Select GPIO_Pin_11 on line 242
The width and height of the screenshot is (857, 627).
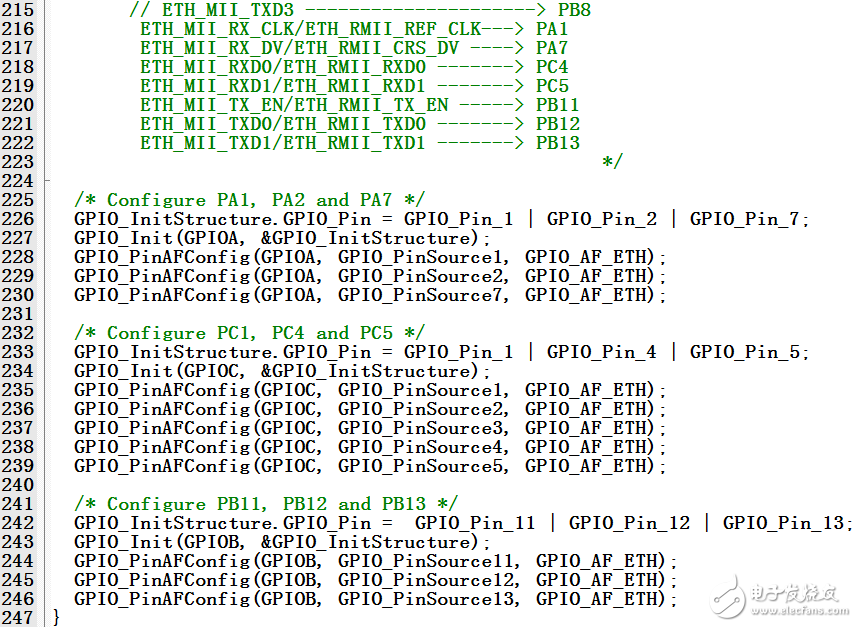[x=475, y=523]
